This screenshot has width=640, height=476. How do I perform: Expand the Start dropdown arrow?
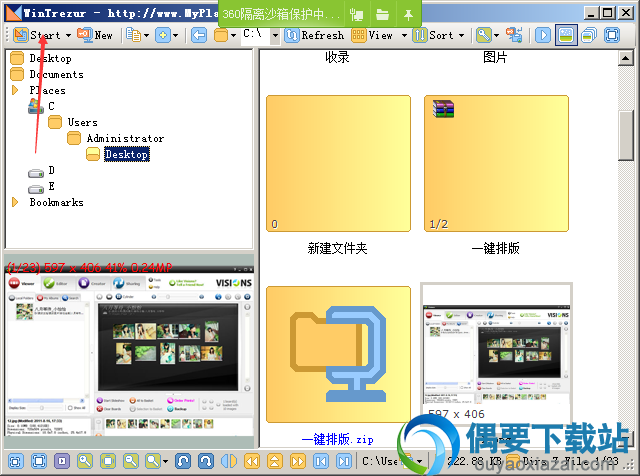[x=68, y=36]
